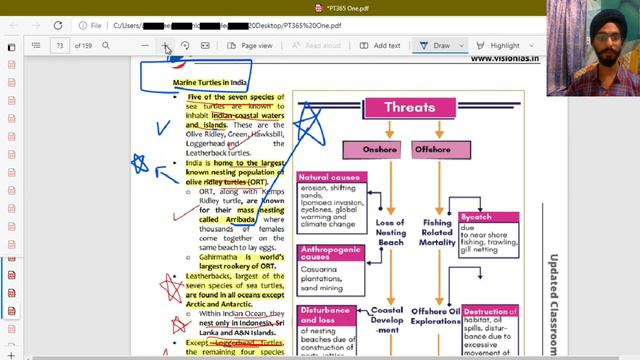Click the Offshore box in diagram
Screen dimensions: 640x360
[x=441, y=150]
